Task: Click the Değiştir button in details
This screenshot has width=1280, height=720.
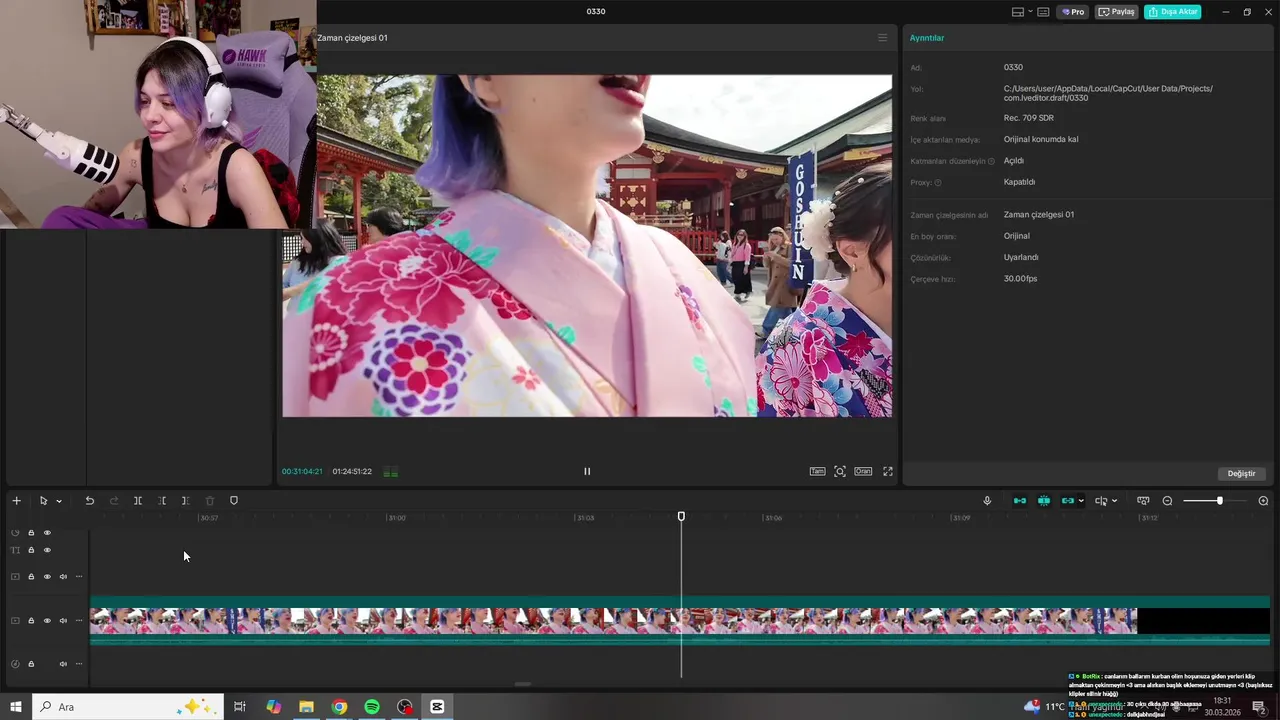Action: tap(1242, 473)
